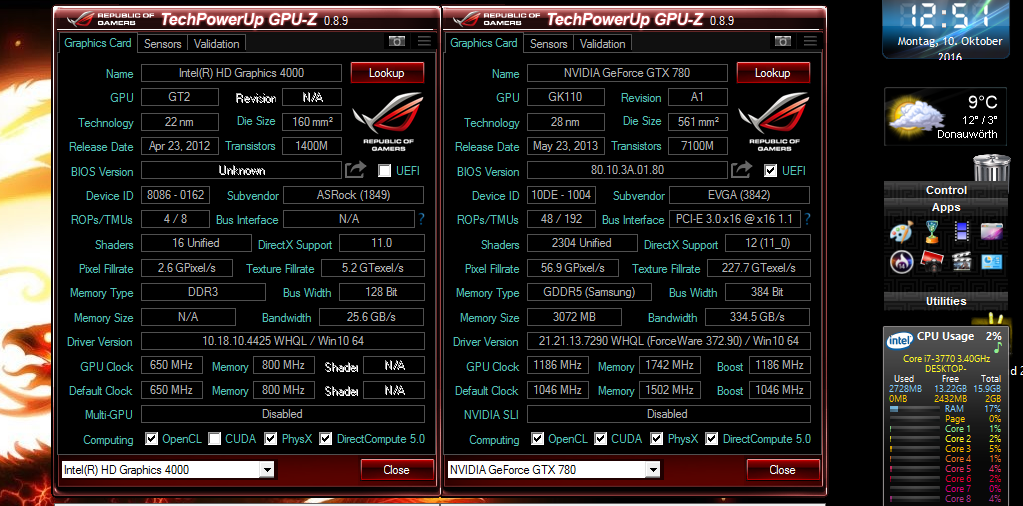Capture screenshot via camera icon in GTX 780 window
This screenshot has width=1023, height=506.
pyautogui.click(x=783, y=42)
